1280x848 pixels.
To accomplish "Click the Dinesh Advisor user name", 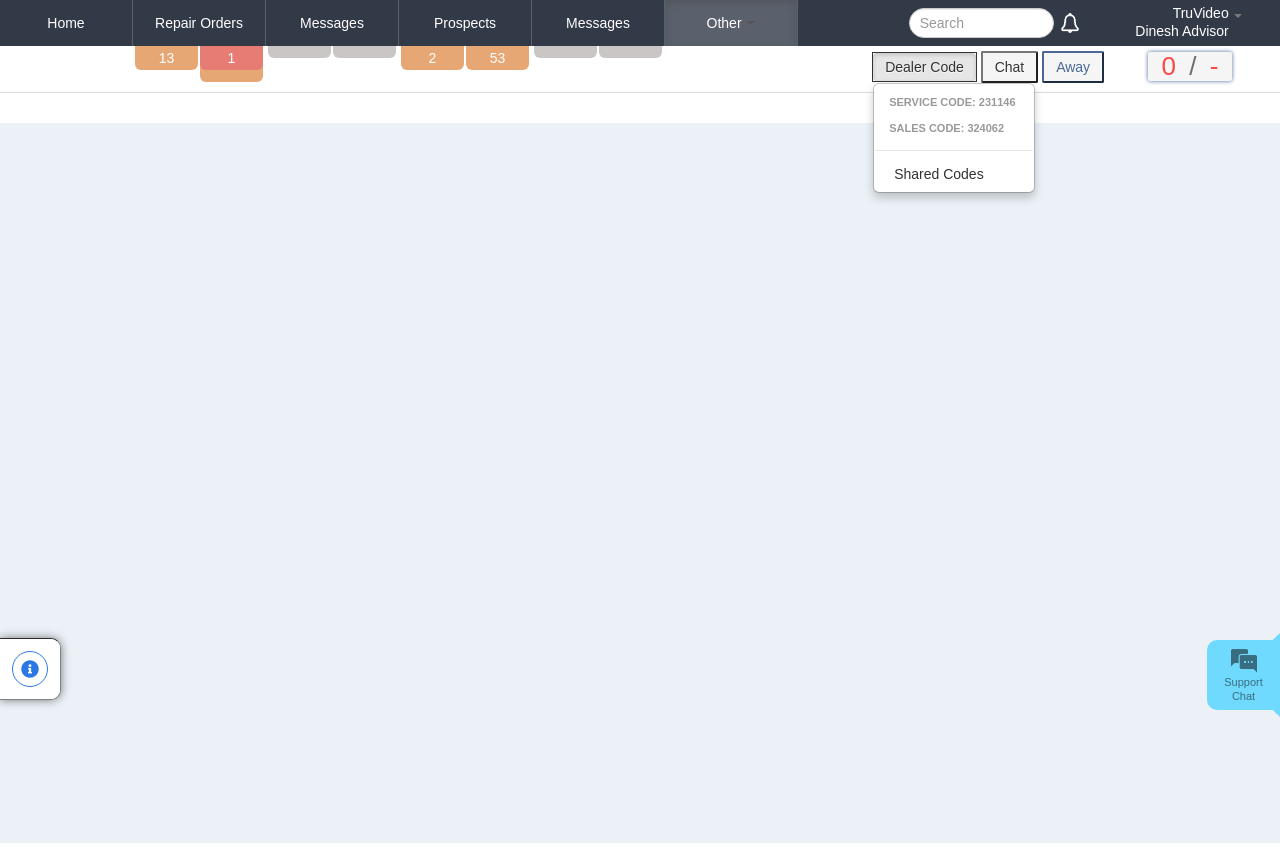I will (x=1182, y=31).
